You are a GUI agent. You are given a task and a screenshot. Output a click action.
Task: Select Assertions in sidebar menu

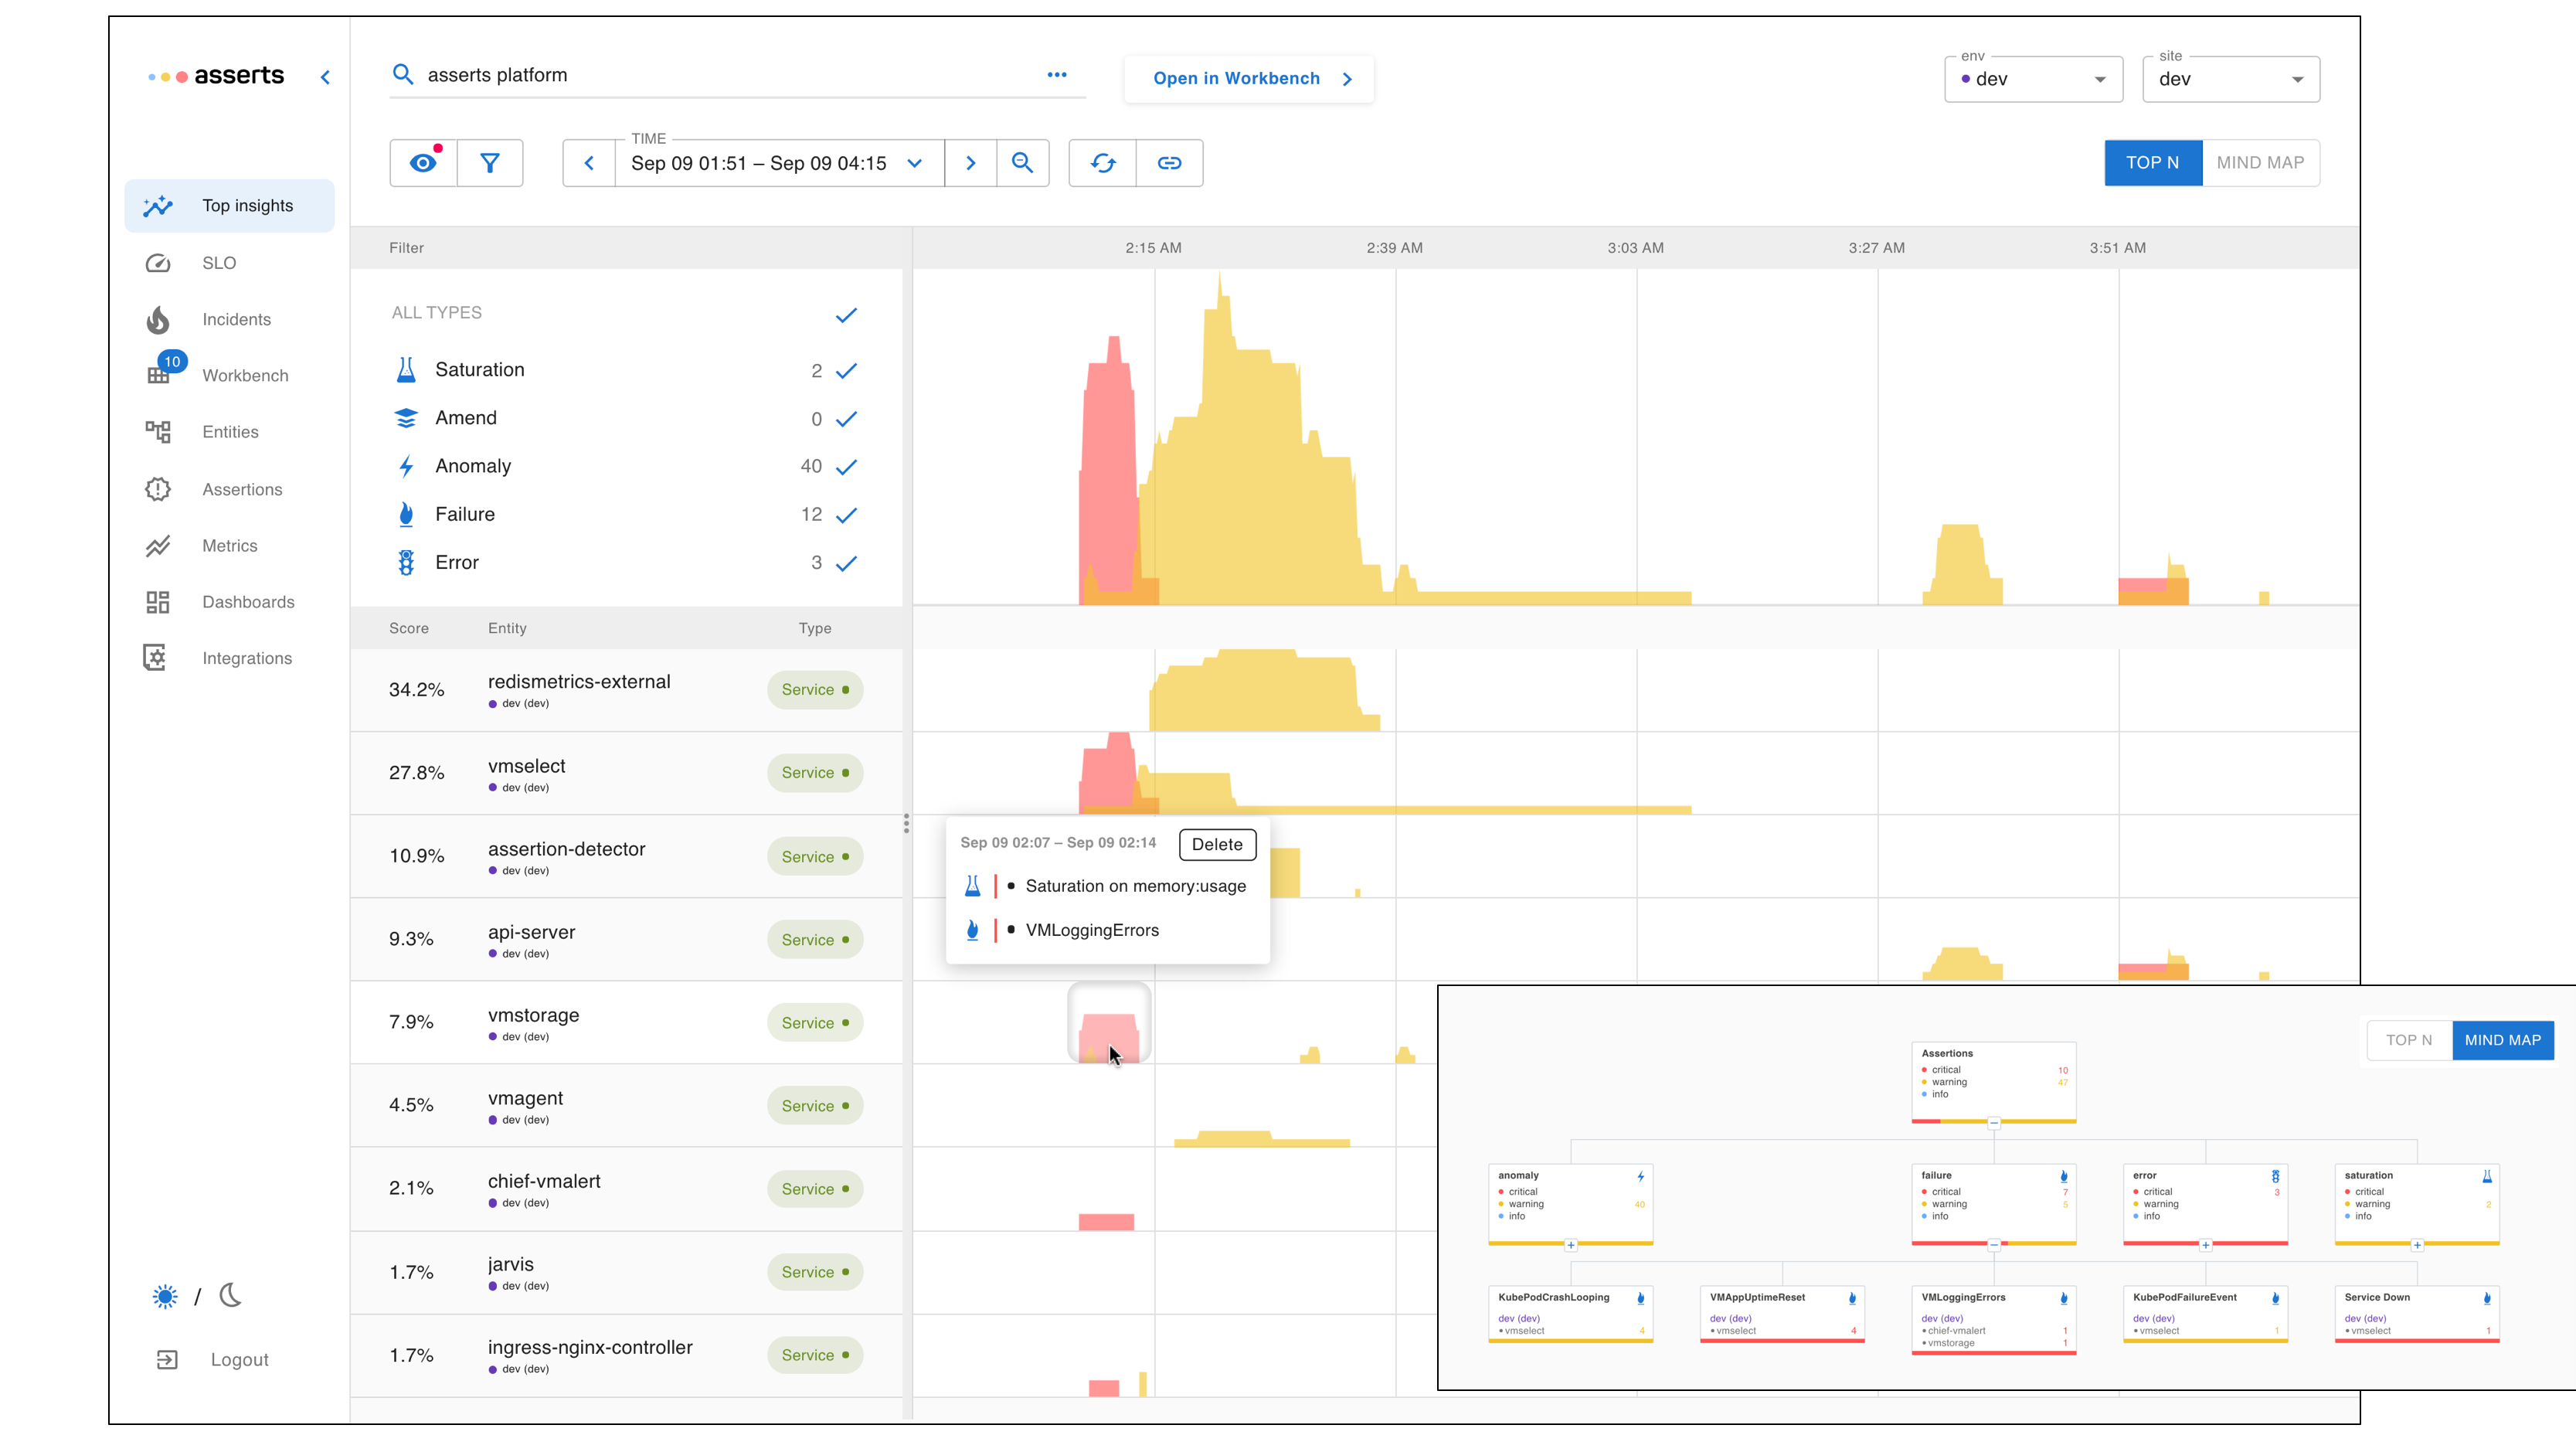pos(242,489)
